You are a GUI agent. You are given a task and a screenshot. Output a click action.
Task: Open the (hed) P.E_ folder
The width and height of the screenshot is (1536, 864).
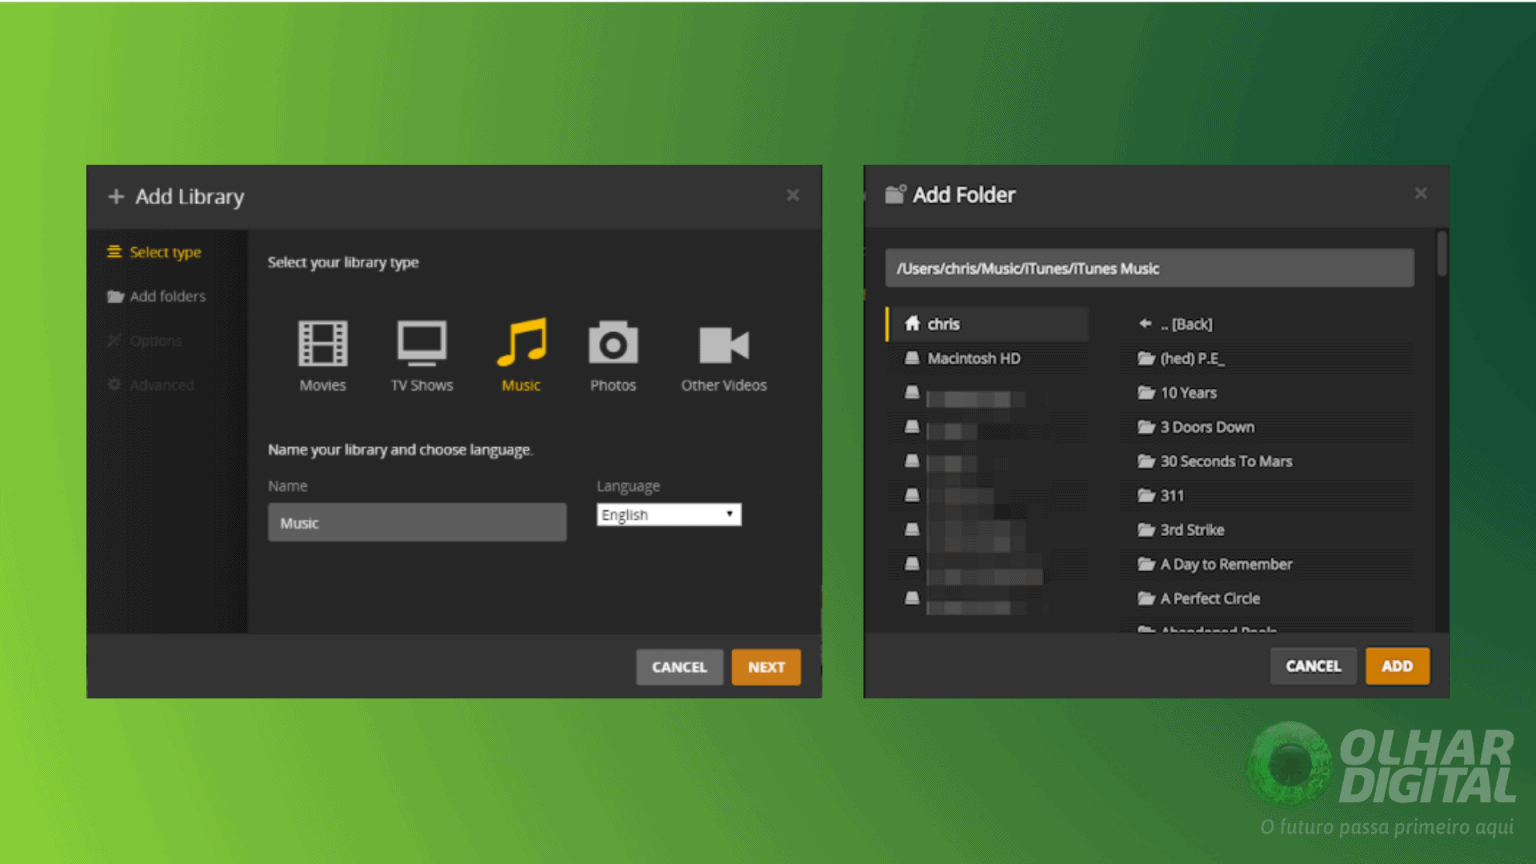[x=1181, y=358]
